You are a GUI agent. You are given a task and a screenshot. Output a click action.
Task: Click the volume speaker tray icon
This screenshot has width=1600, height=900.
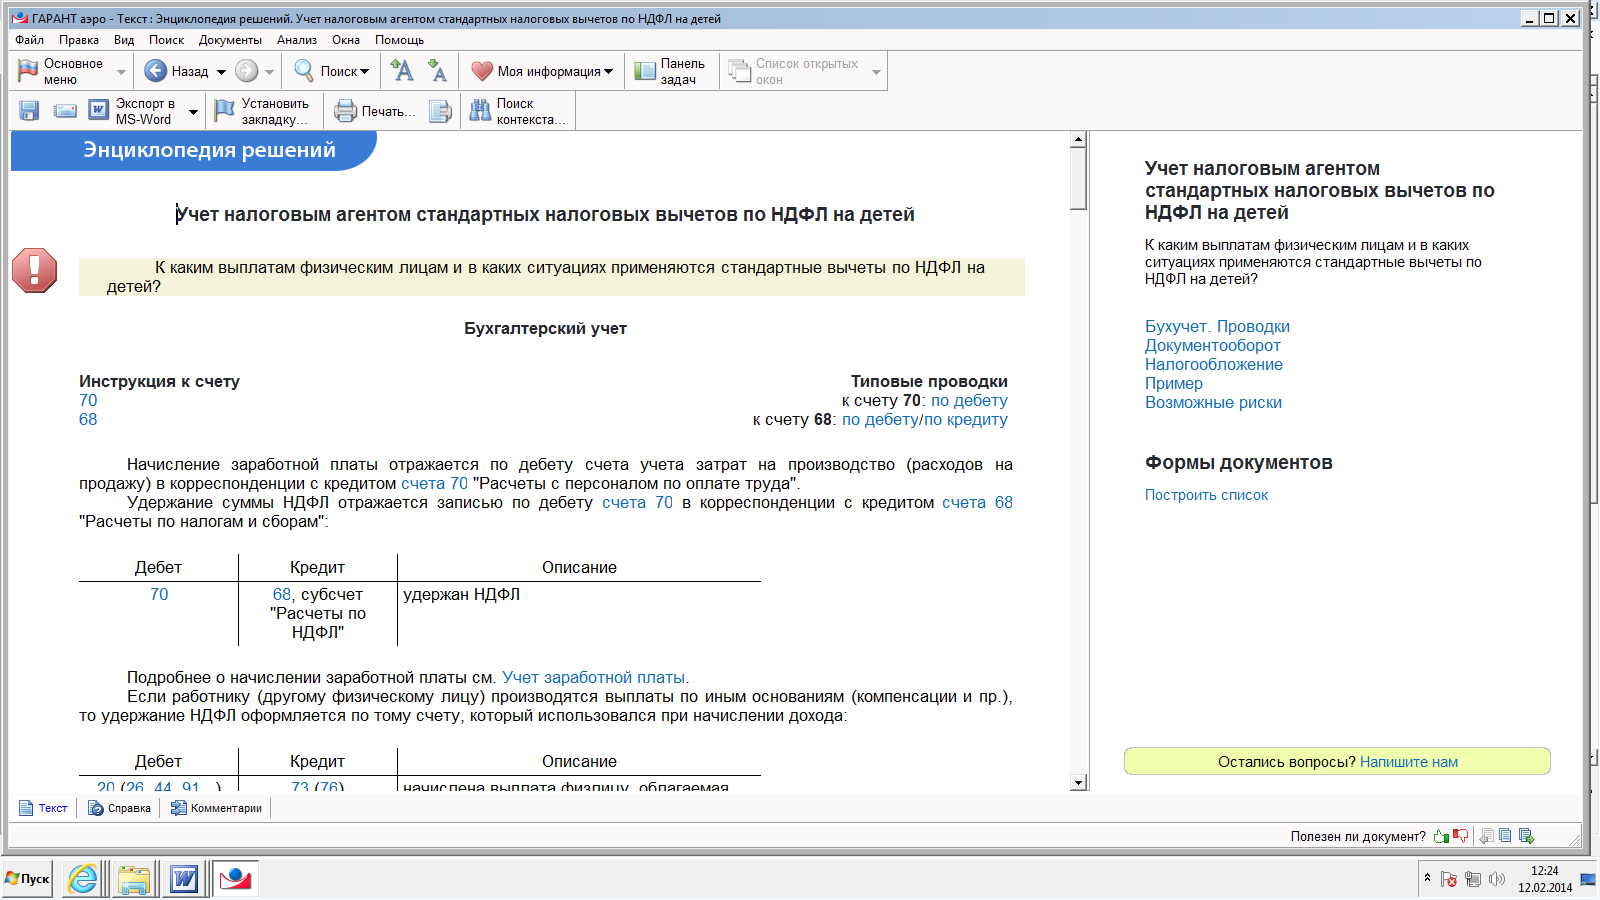click(x=1496, y=879)
